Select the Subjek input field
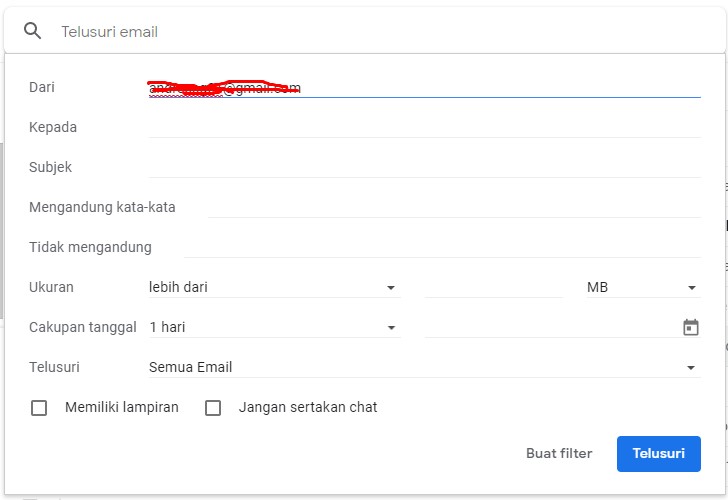This screenshot has height=500, width=728. 424,167
